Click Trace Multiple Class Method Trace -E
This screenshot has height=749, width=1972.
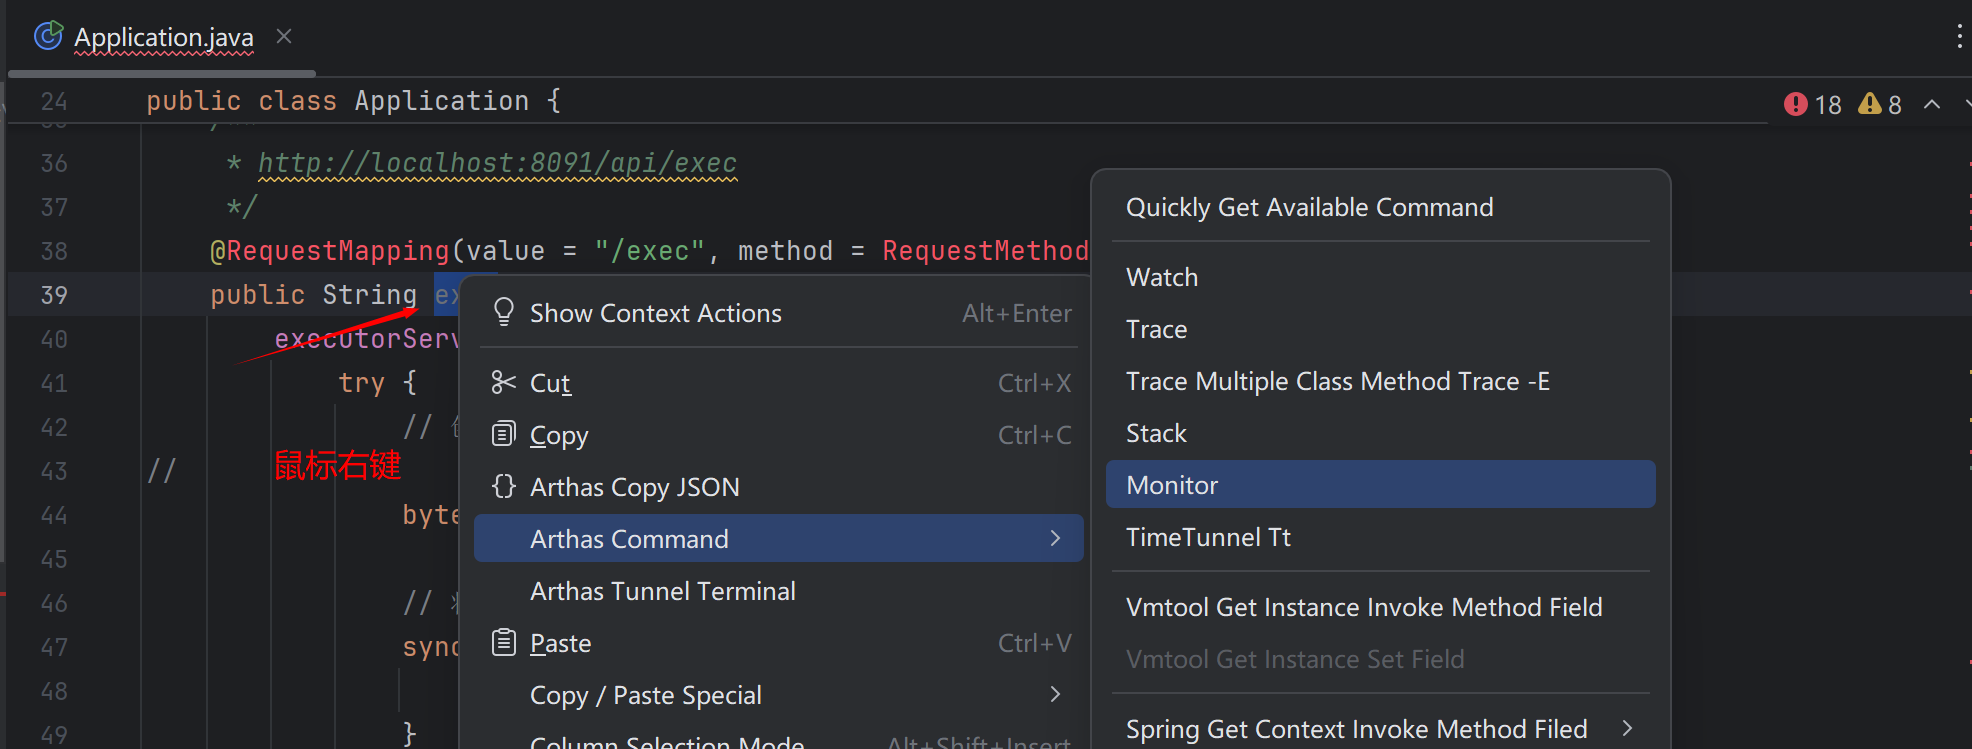coord(1337,381)
